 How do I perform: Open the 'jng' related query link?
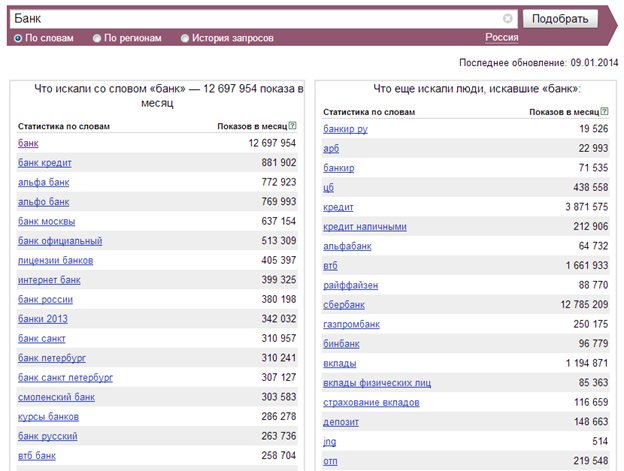(330, 441)
